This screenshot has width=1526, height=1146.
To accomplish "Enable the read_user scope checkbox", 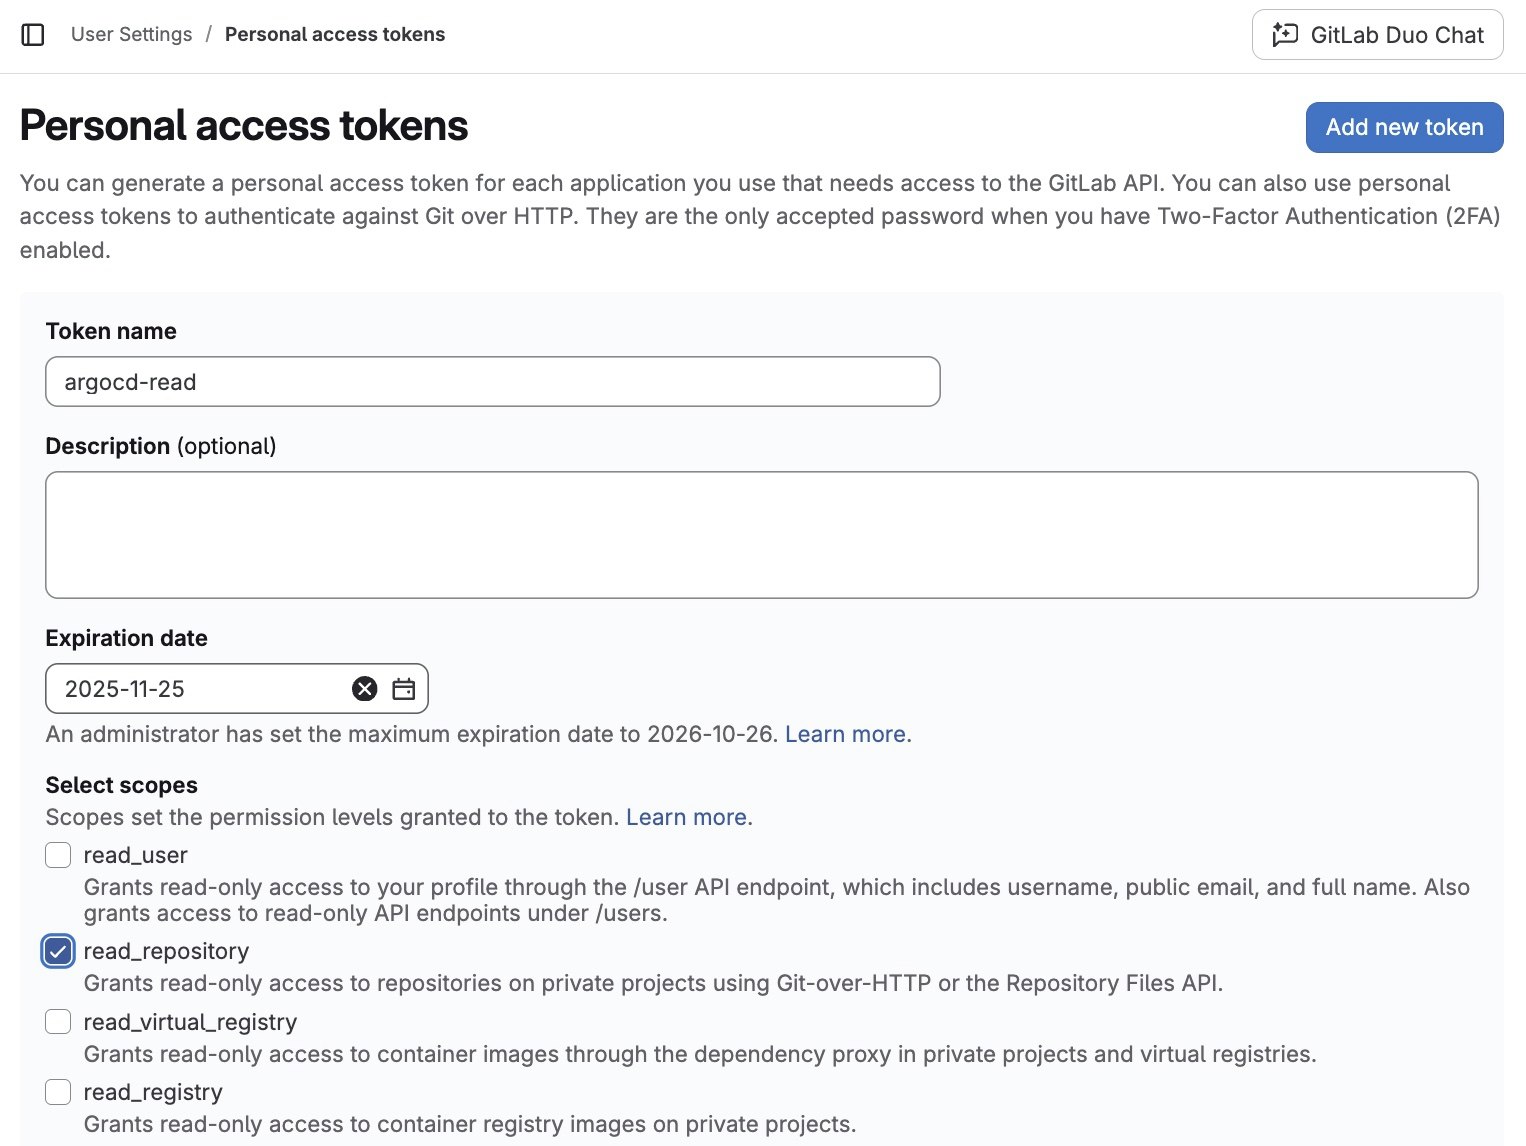I will pos(58,855).
